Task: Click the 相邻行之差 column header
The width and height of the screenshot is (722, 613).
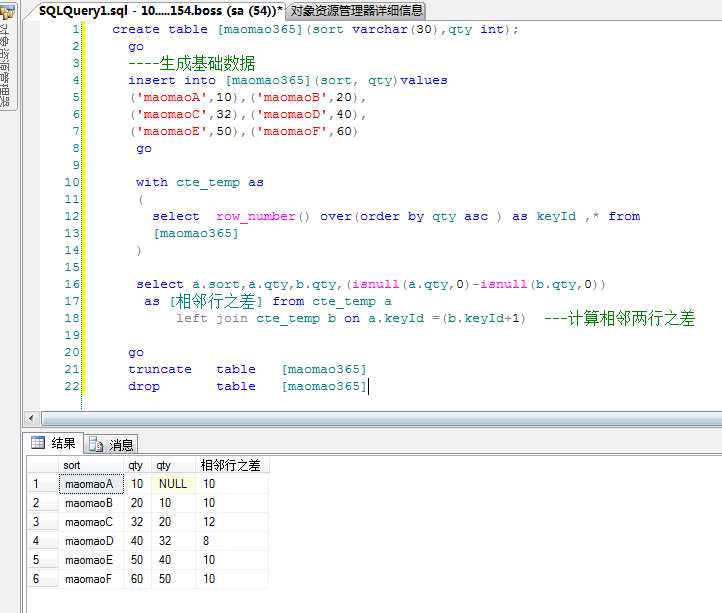Action: 232,465
